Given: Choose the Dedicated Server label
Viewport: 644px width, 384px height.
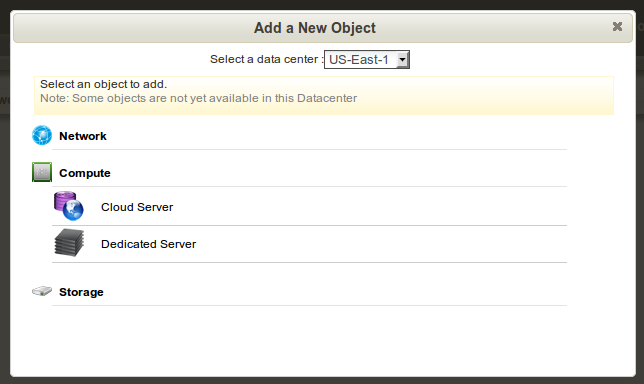Looking at the screenshot, I should tap(149, 244).
